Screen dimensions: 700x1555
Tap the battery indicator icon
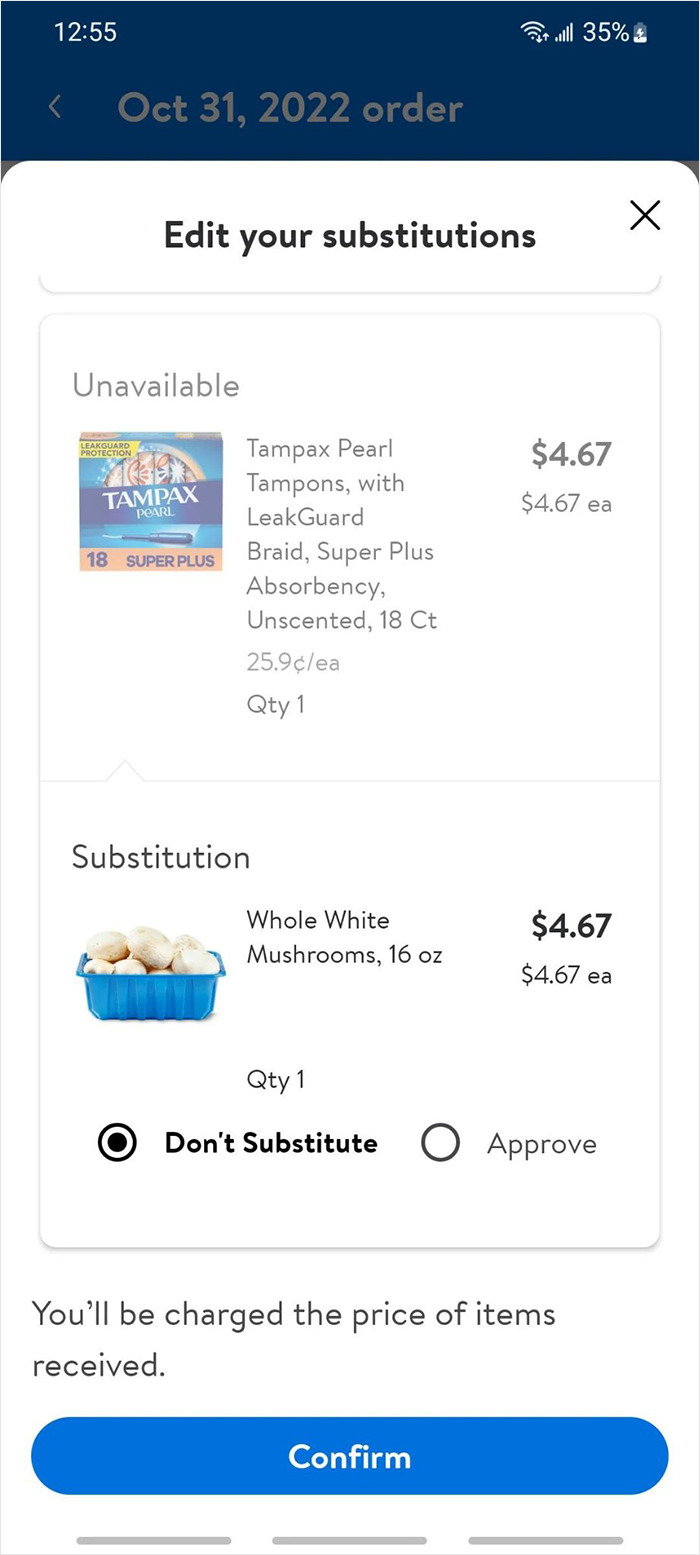[641, 31]
